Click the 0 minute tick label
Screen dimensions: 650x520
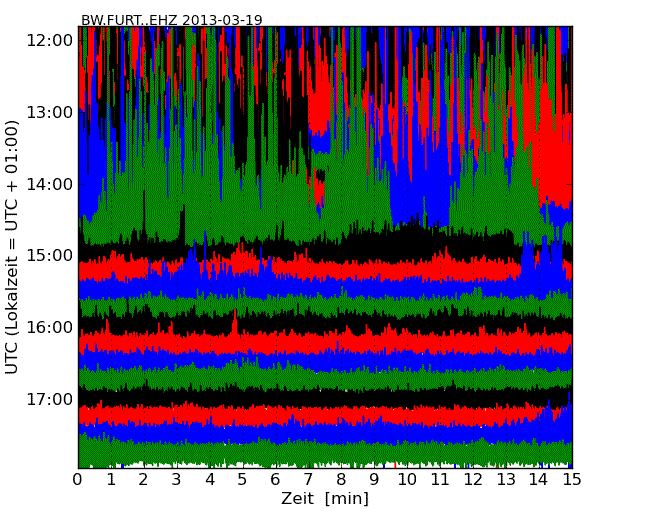78,480
